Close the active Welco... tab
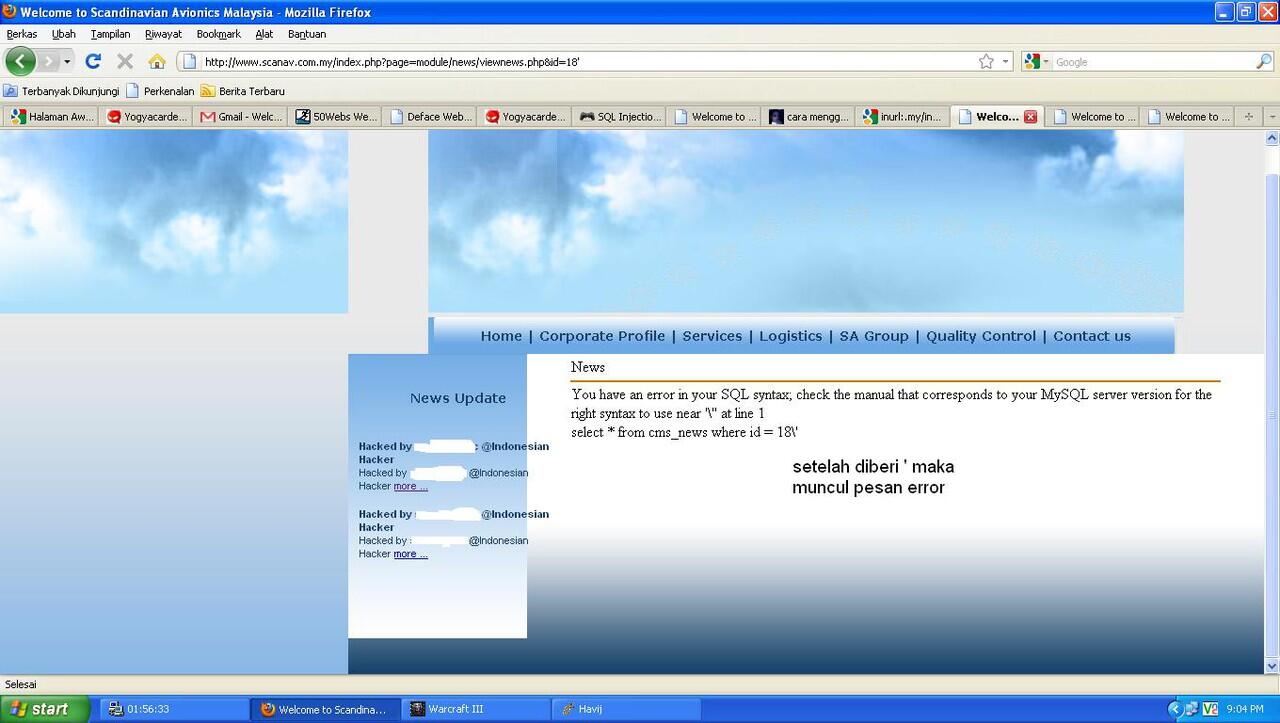 coord(1030,117)
